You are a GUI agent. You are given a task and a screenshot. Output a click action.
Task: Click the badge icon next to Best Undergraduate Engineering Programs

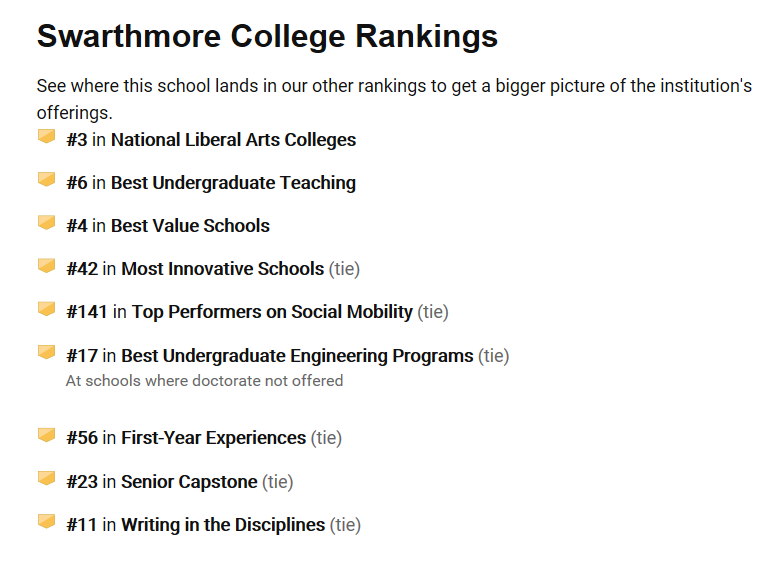click(46, 352)
